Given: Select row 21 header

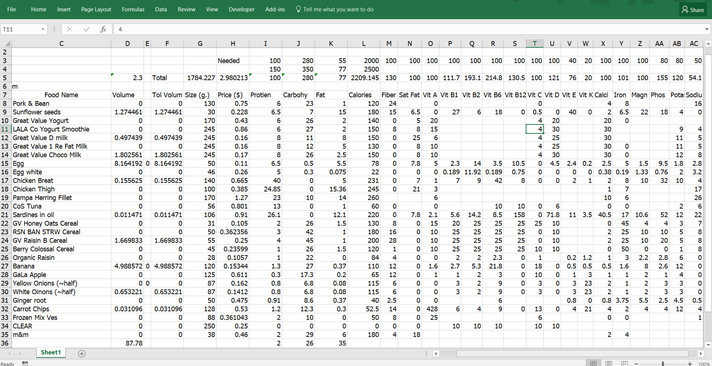Looking at the screenshot, I should [5, 215].
